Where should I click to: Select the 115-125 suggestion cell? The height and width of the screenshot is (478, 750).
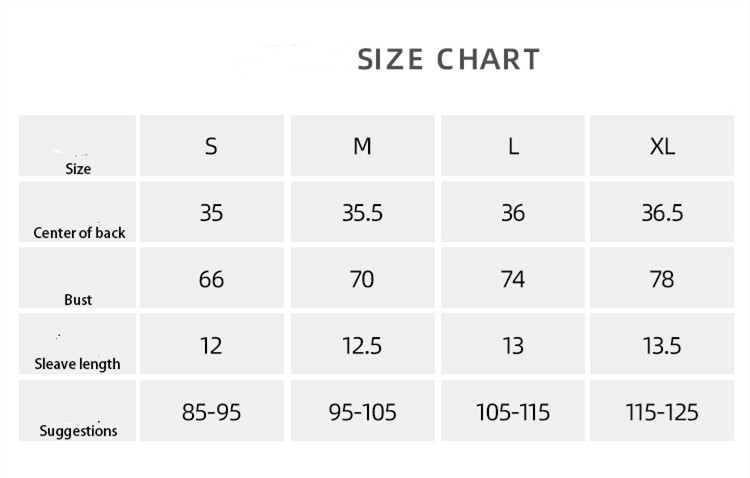point(662,412)
